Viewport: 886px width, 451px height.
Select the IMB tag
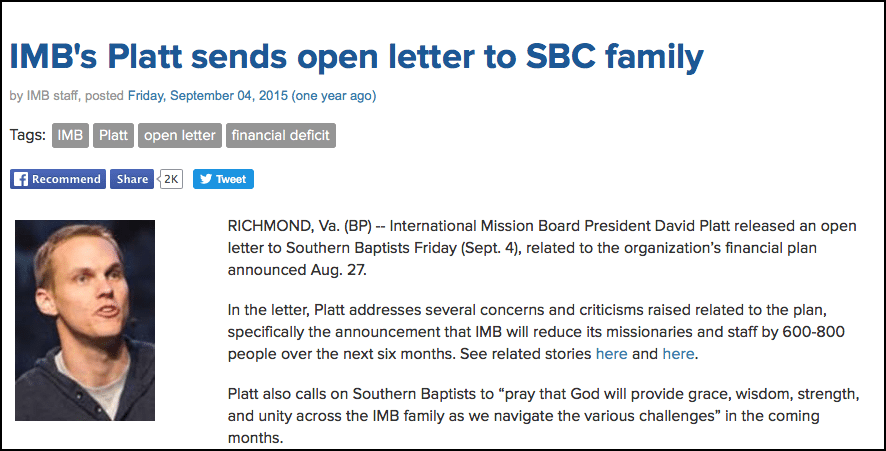(70, 135)
